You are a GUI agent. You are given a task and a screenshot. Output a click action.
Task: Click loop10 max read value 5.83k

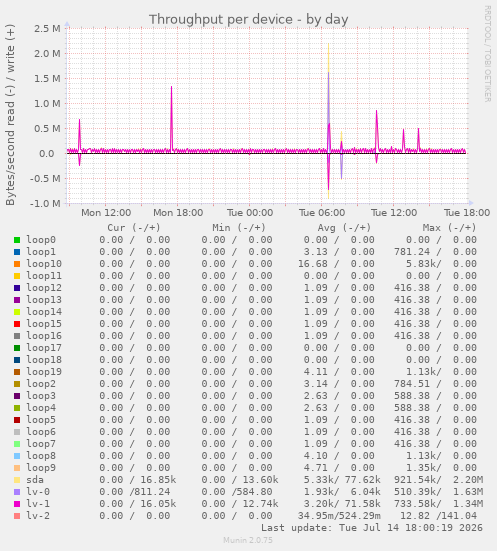421,264
